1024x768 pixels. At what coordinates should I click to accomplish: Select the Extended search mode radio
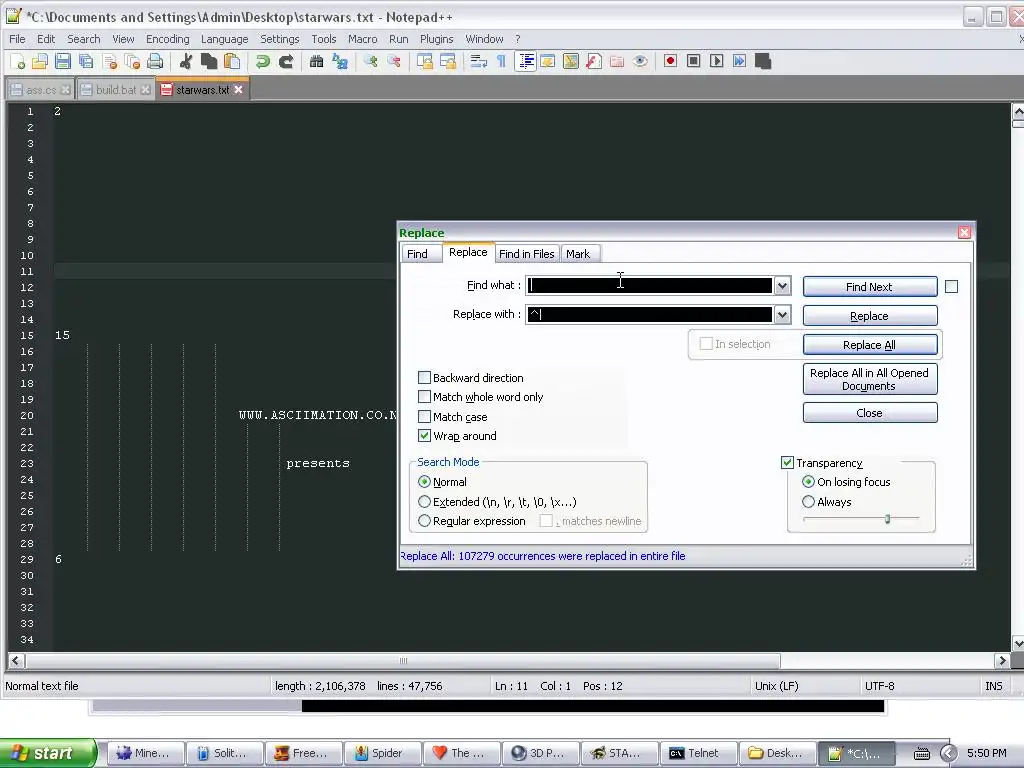point(424,502)
